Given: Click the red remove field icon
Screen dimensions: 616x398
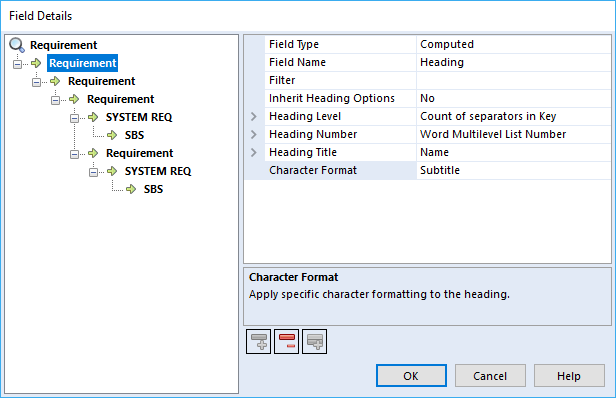Looking at the screenshot, I should click(286, 341).
